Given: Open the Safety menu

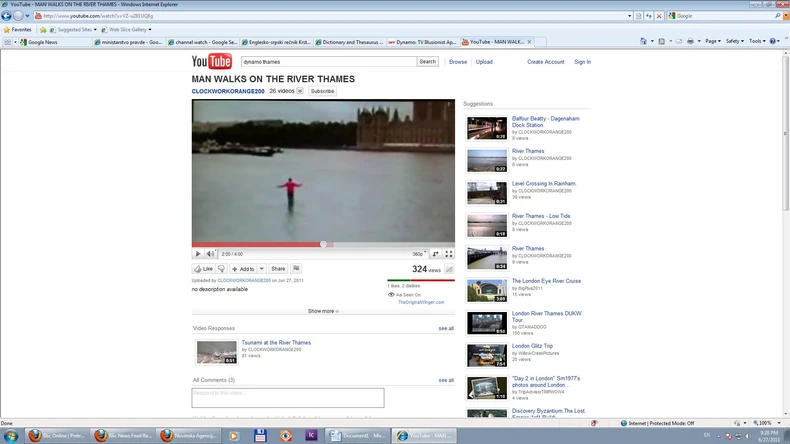Looking at the screenshot, I should [x=735, y=41].
